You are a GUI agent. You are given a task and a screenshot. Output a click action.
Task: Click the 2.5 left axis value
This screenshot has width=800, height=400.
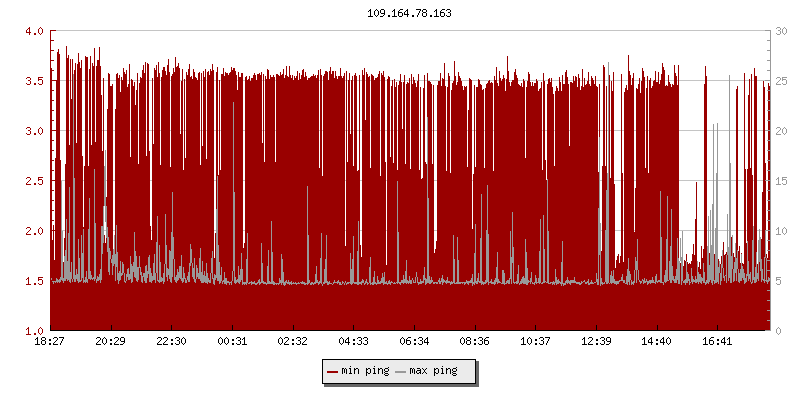click(x=34, y=181)
